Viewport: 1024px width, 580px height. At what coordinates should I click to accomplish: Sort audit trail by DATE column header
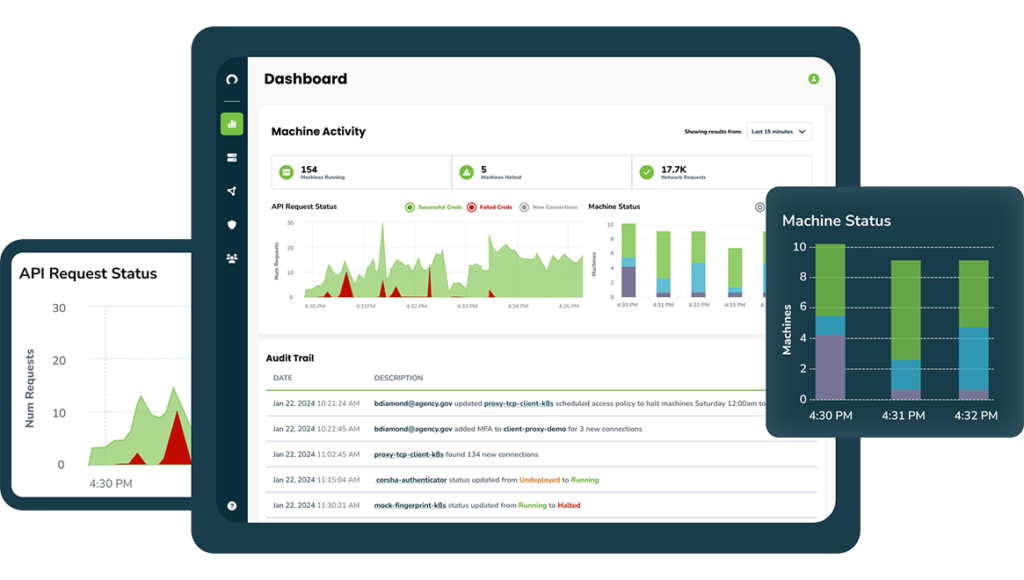[282, 378]
